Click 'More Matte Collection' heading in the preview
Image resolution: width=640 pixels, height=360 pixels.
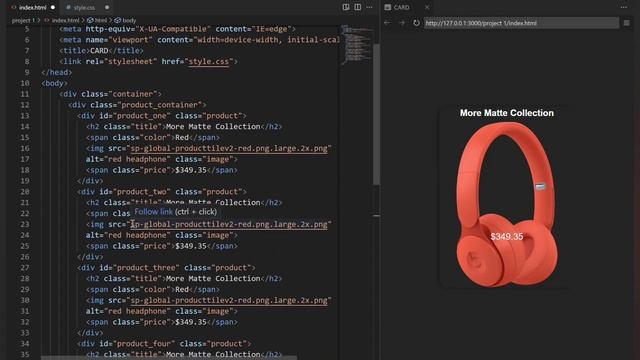pos(507,113)
